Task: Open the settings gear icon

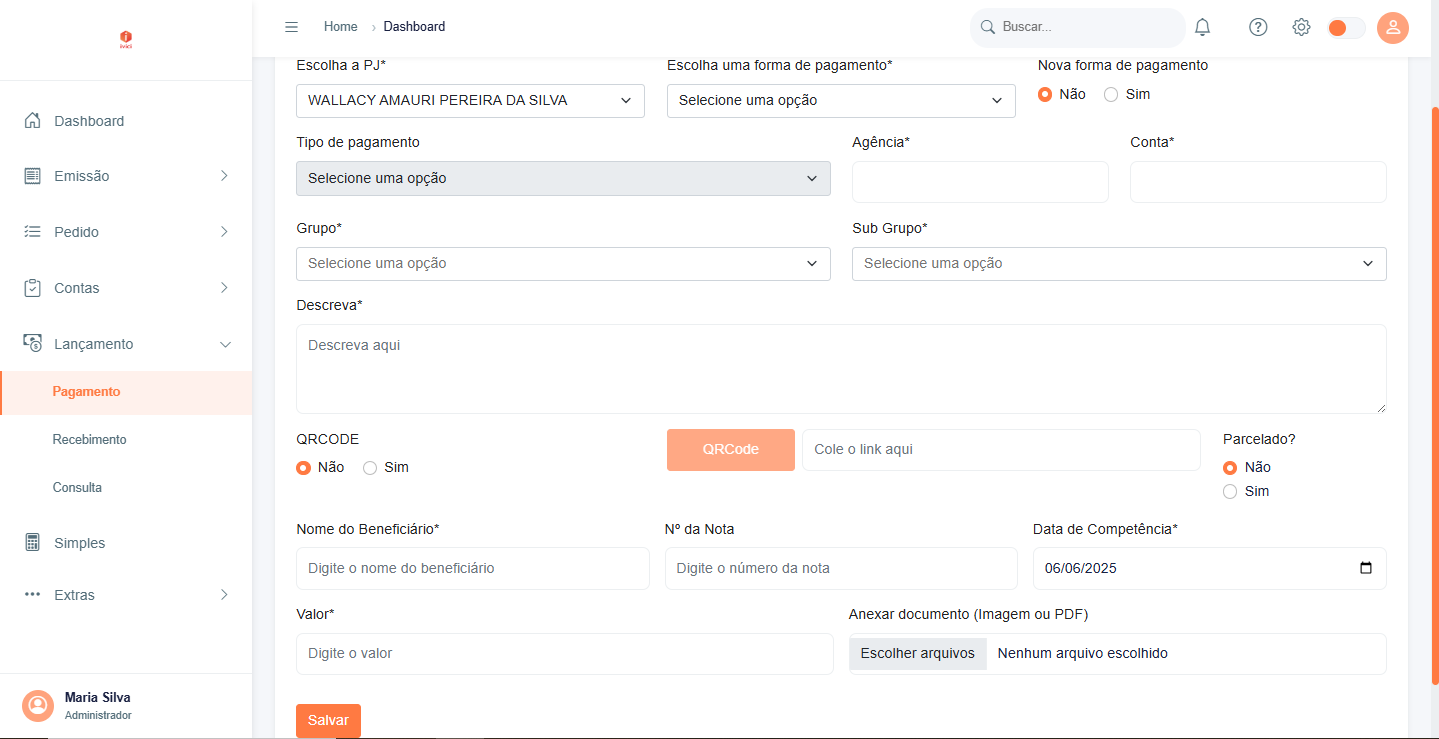Action: tap(1301, 27)
